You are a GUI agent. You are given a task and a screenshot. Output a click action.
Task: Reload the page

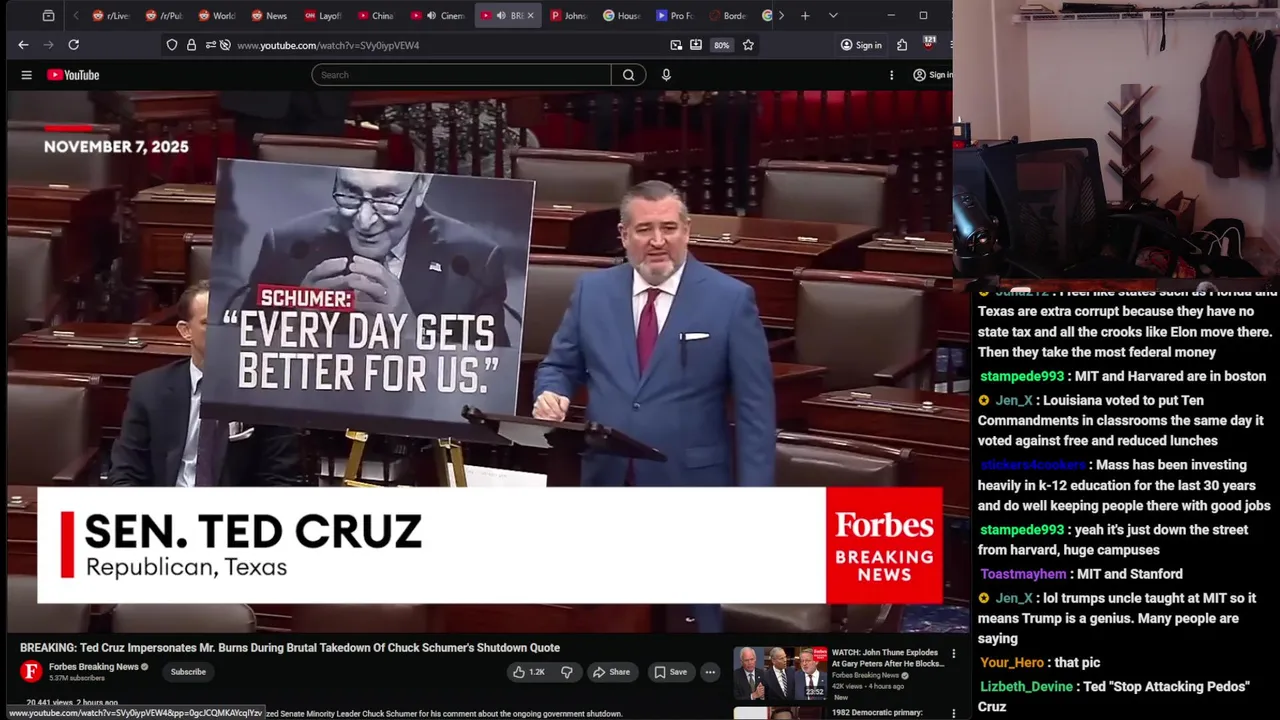pos(73,45)
